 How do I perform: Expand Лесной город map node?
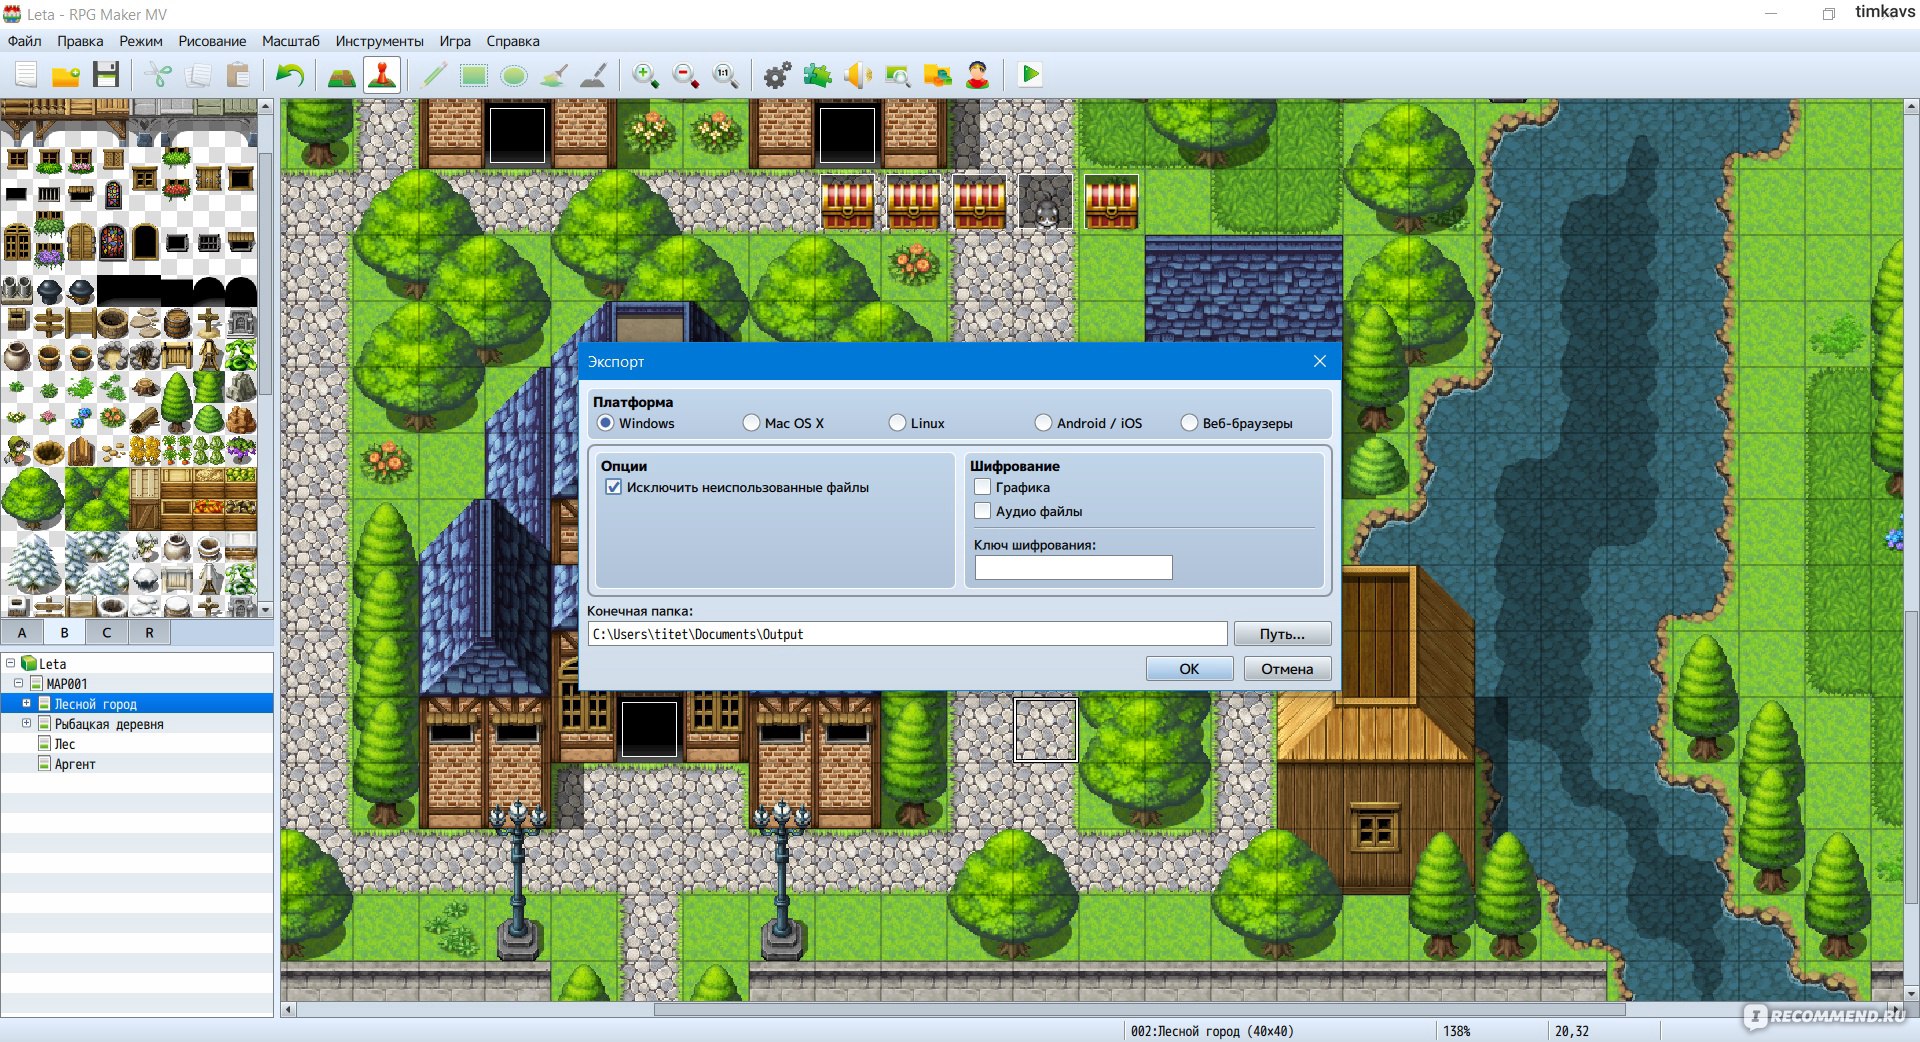click(26, 703)
